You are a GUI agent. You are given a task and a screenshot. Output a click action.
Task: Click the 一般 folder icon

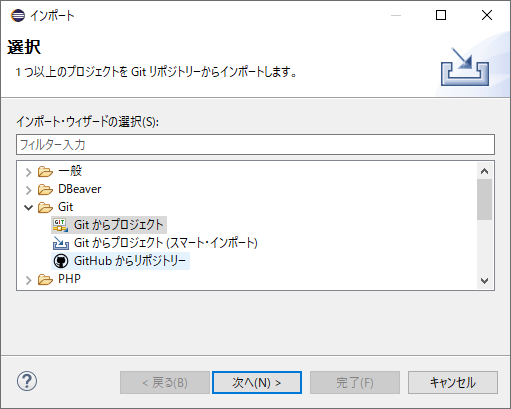coord(45,171)
